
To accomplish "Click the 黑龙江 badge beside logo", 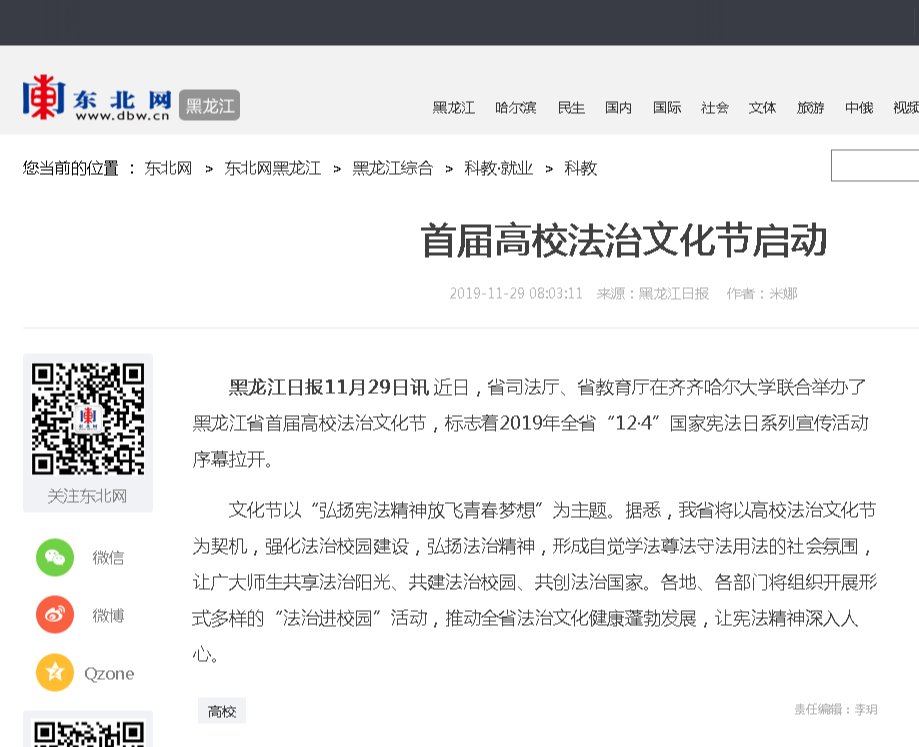I will pyautogui.click(x=209, y=105).
